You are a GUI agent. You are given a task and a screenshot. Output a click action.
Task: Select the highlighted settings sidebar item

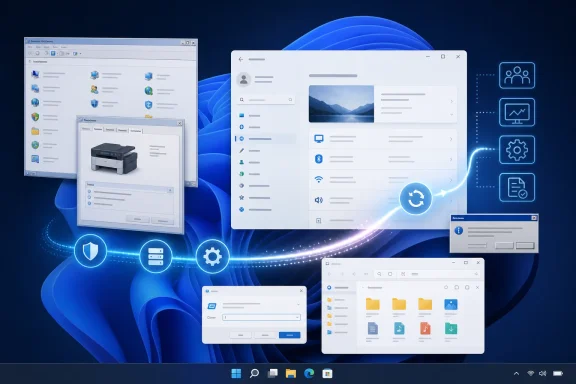pos(265,139)
